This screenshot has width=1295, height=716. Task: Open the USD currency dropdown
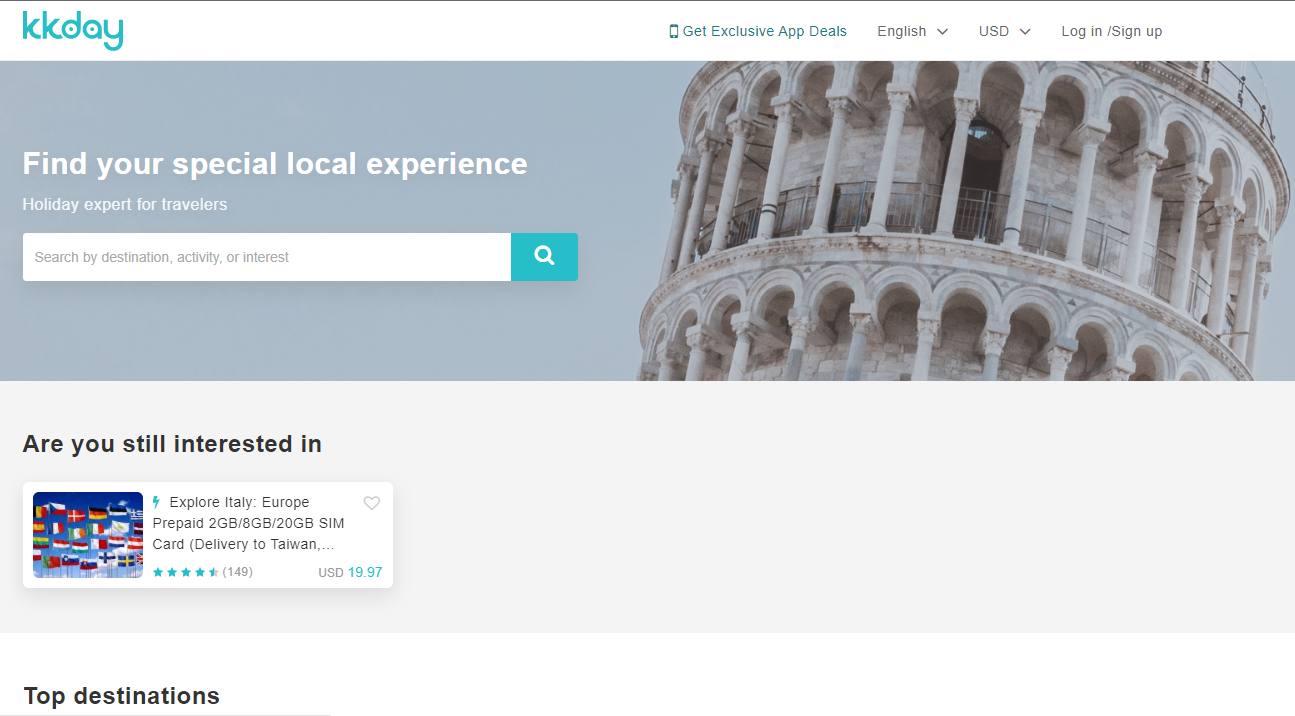tap(1005, 31)
